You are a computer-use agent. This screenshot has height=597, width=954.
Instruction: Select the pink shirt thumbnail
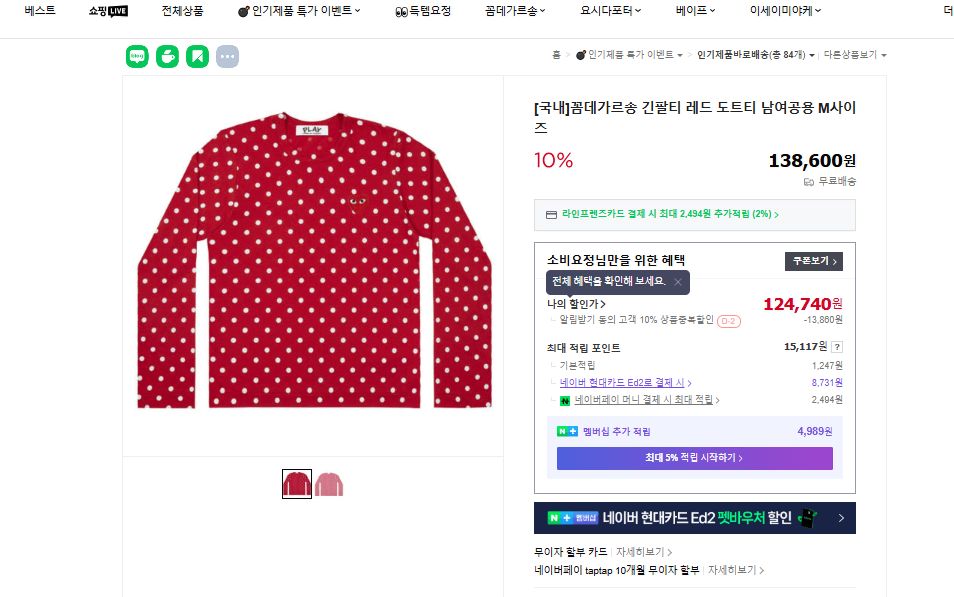(330, 483)
